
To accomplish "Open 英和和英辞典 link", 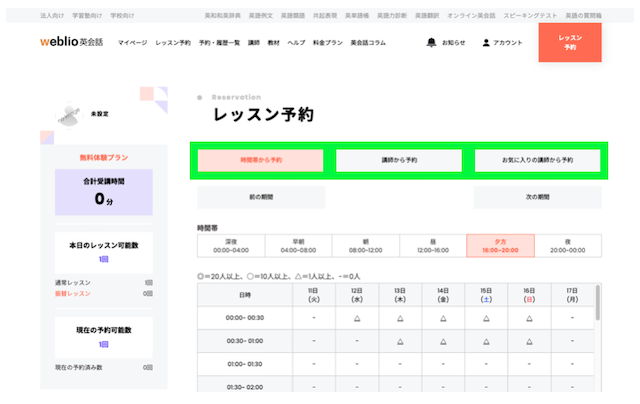I will point(222,16).
